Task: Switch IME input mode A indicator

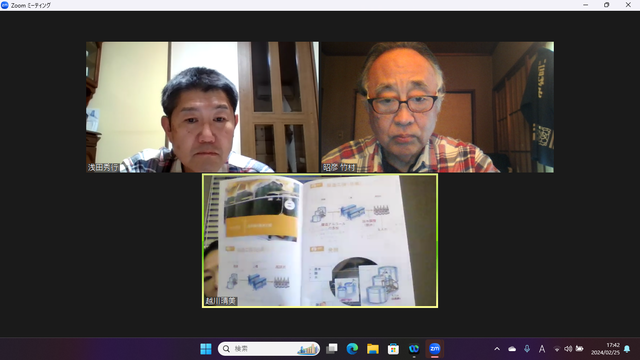Action: click(x=542, y=349)
